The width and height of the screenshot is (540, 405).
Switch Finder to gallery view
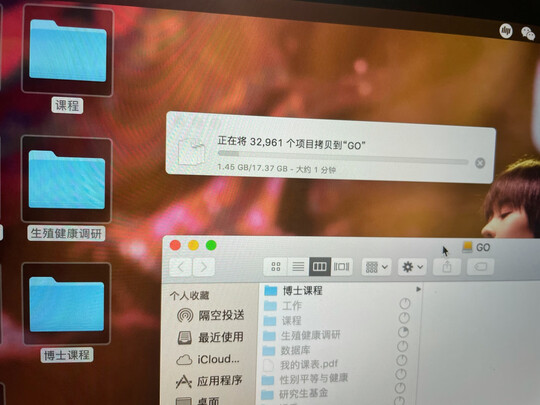(x=342, y=267)
